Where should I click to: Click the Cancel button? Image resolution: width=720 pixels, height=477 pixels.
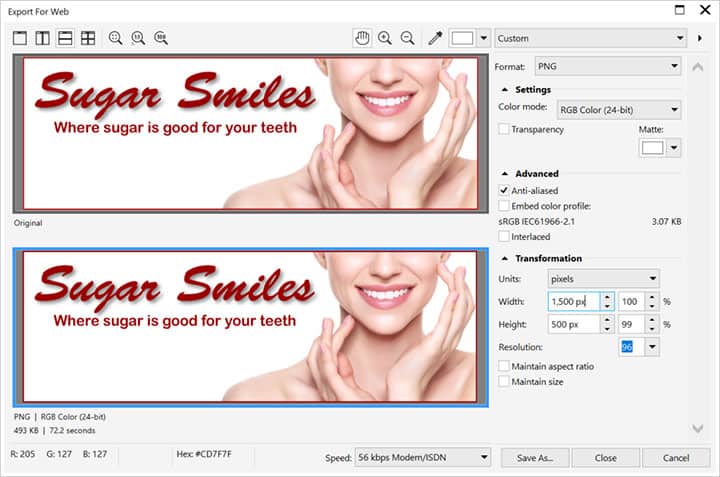(x=676, y=458)
